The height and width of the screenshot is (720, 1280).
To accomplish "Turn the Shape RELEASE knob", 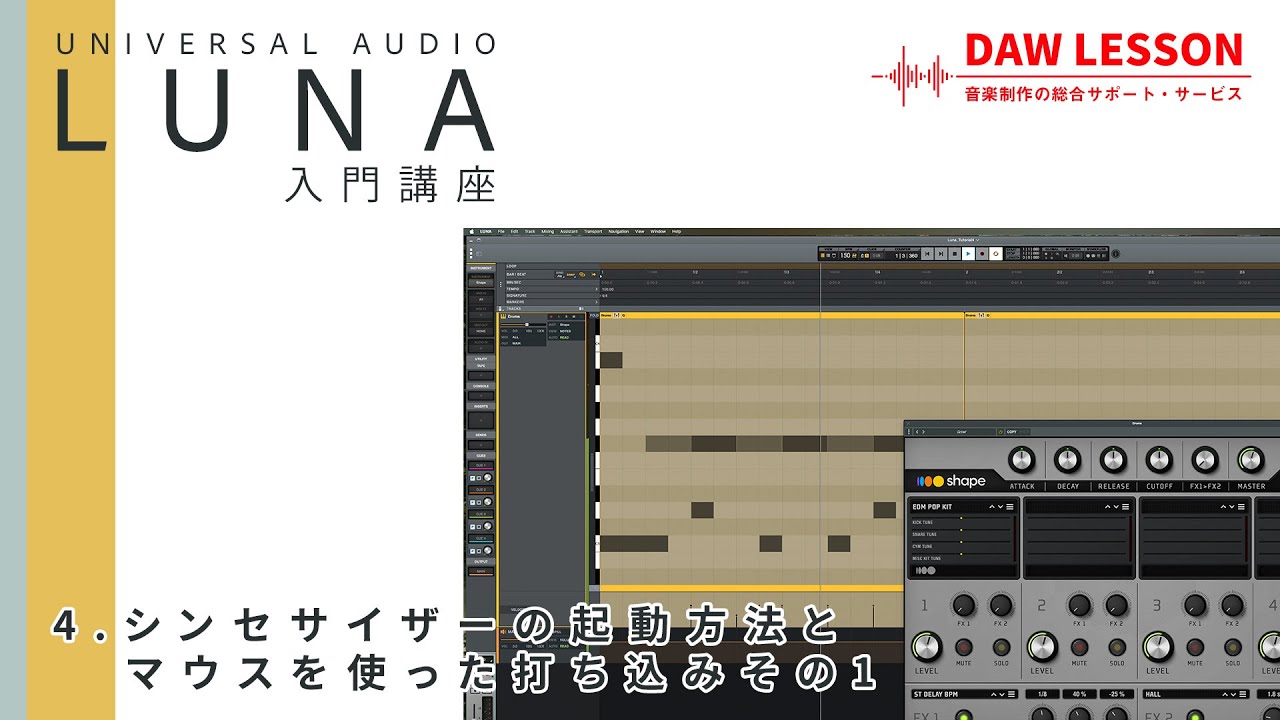I will click(x=1113, y=461).
